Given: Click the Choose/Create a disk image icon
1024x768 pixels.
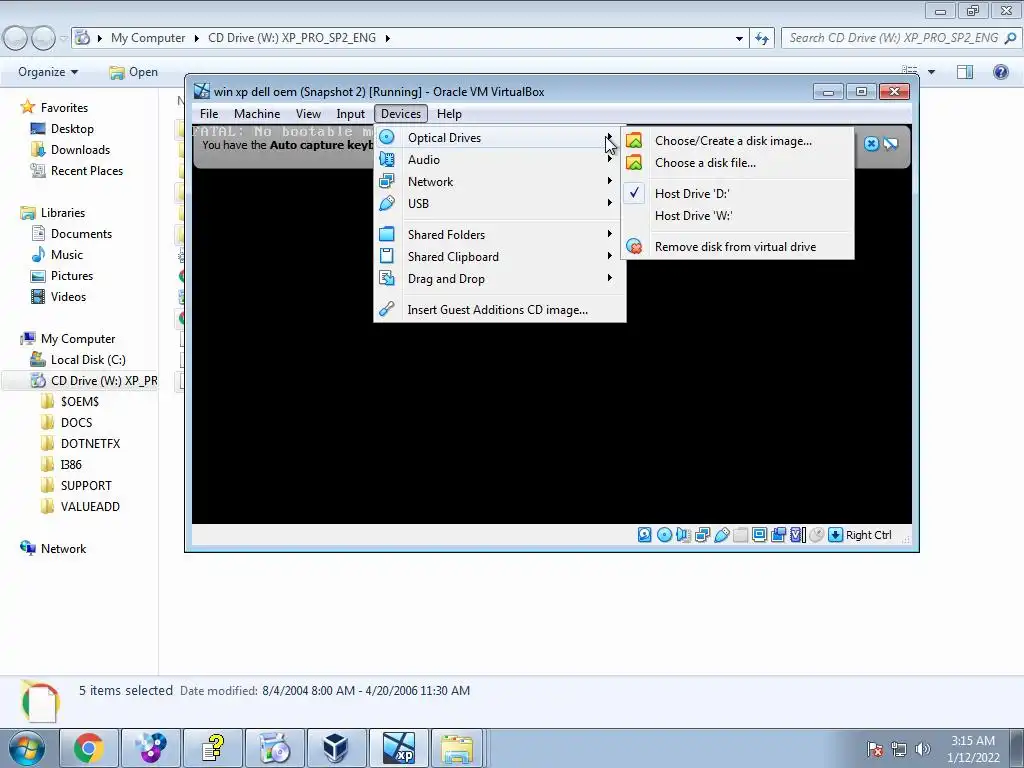Looking at the screenshot, I should tap(634, 140).
